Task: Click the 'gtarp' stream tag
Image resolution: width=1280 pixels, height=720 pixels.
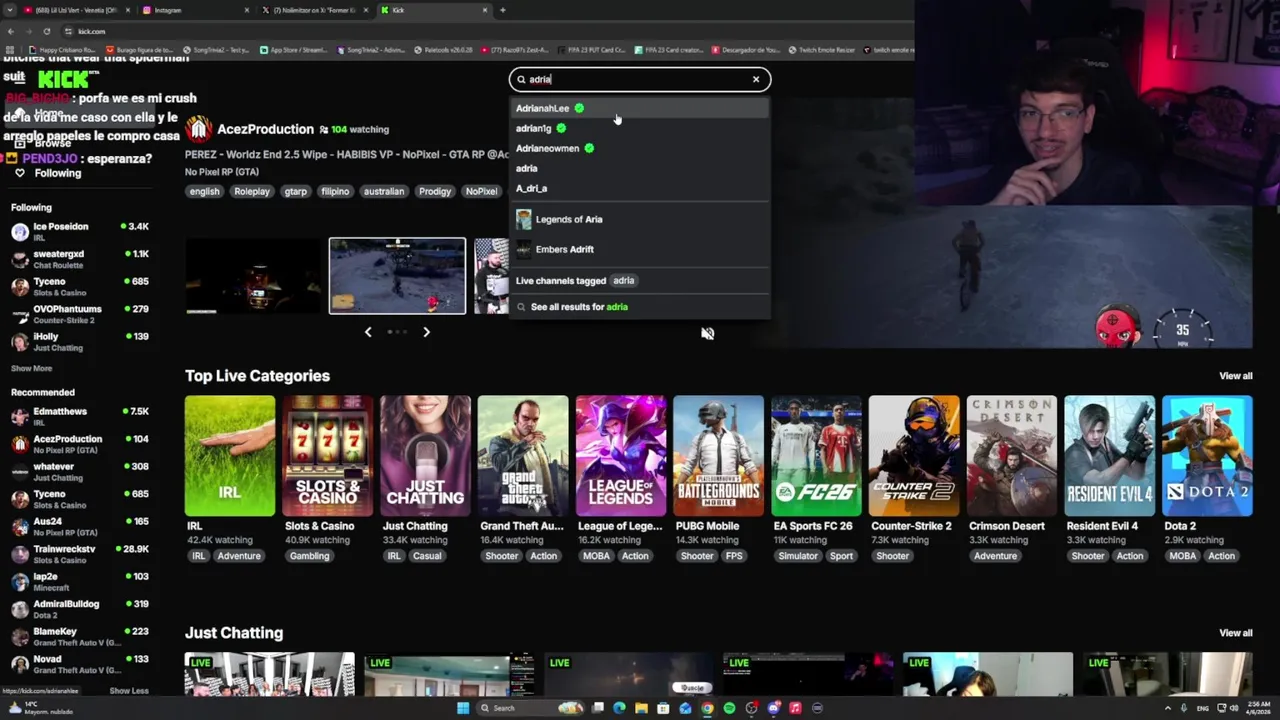Action: pyautogui.click(x=296, y=191)
